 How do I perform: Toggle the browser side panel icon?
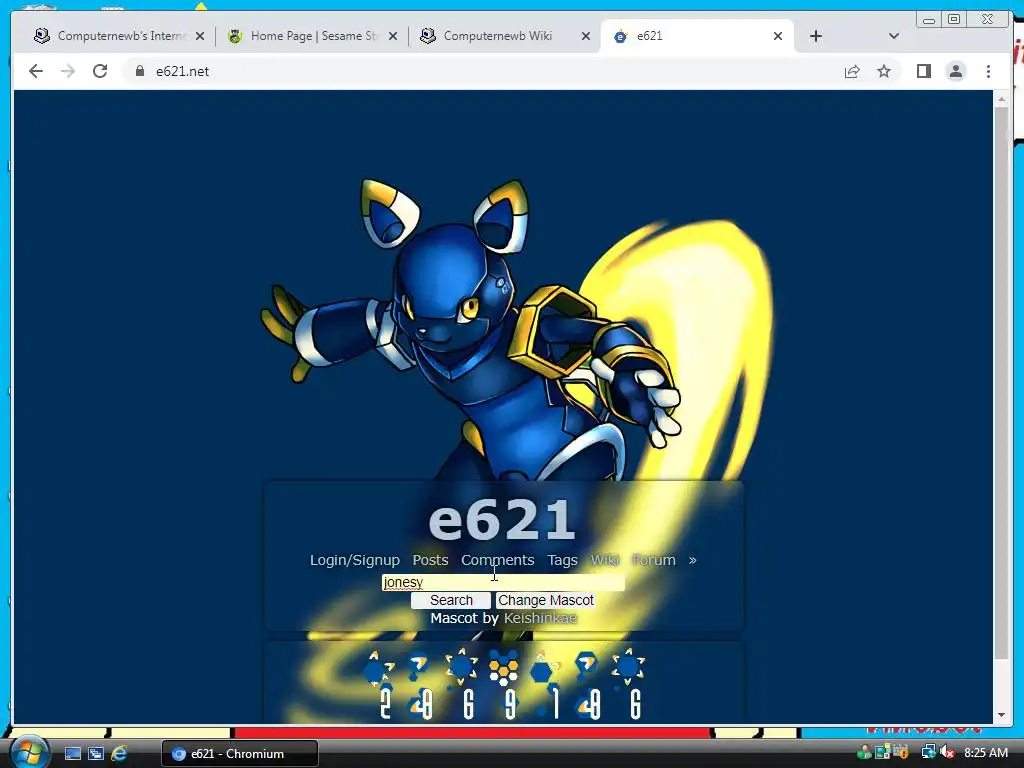pyautogui.click(x=923, y=71)
